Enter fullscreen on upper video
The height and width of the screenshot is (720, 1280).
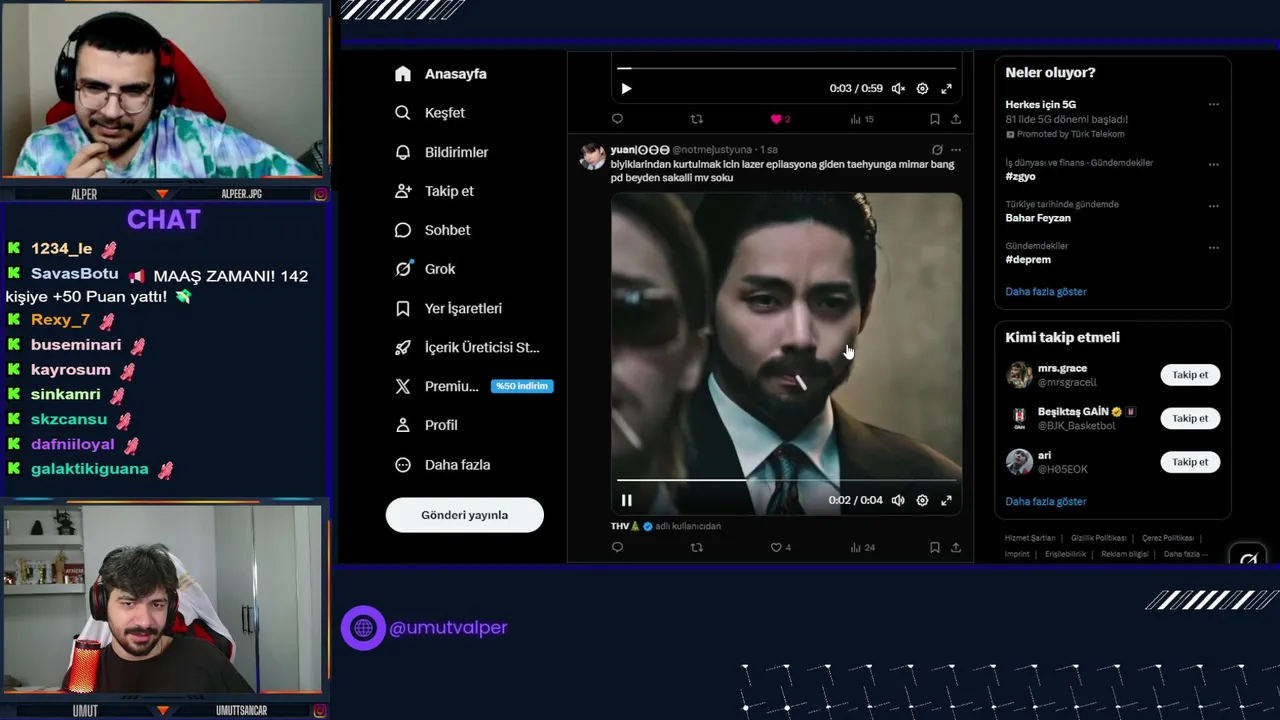(946, 89)
